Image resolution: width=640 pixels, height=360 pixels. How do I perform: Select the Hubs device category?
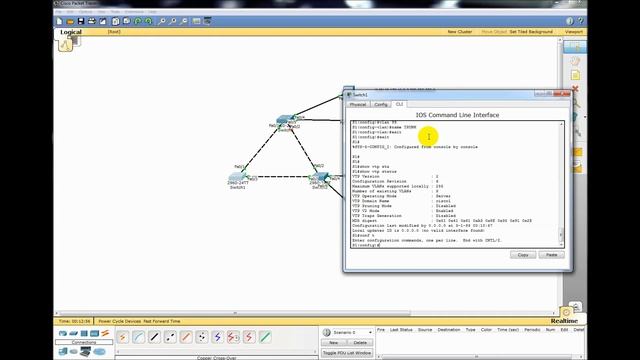84,333
